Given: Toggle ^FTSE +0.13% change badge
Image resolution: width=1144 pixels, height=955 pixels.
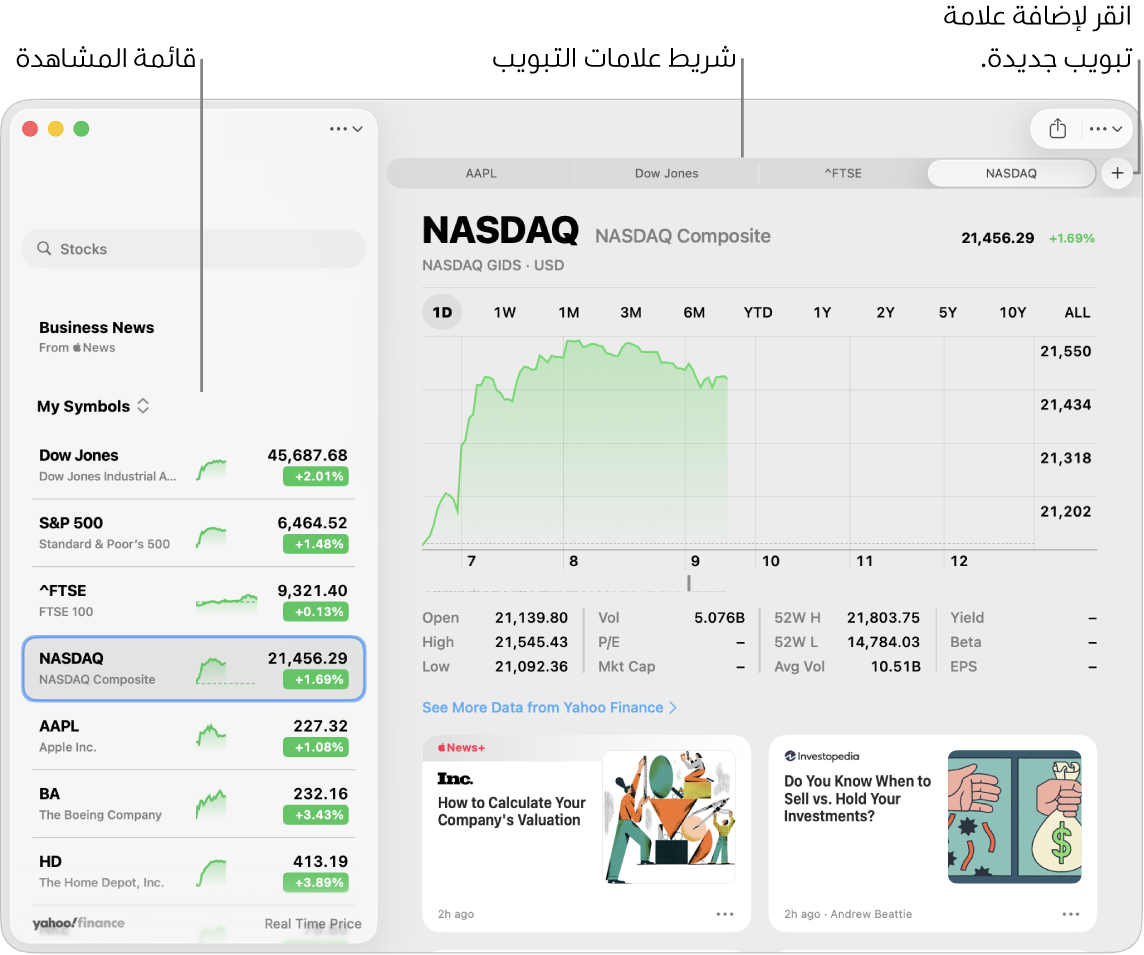Looking at the screenshot, I should click(x=316, y=612).
